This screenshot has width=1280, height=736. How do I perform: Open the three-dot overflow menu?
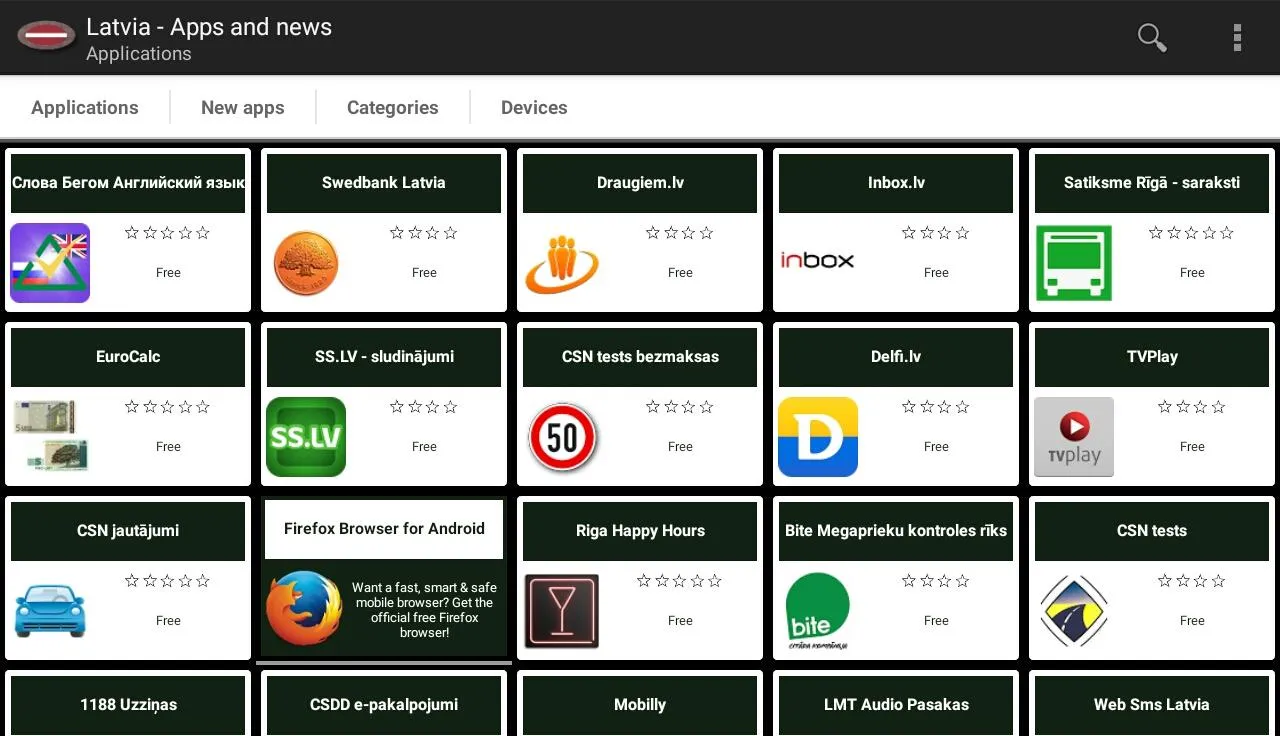(1237, 38)
